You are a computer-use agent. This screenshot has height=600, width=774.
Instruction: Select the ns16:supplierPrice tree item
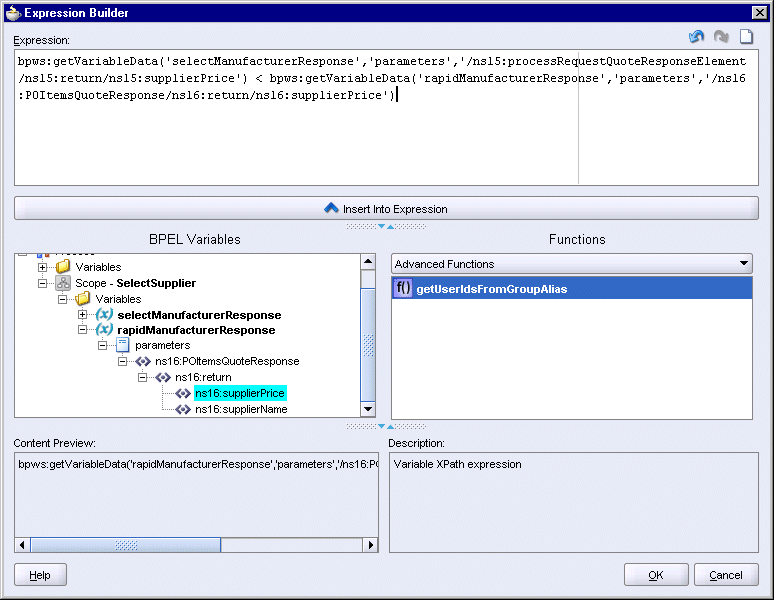tap(240, 393)
